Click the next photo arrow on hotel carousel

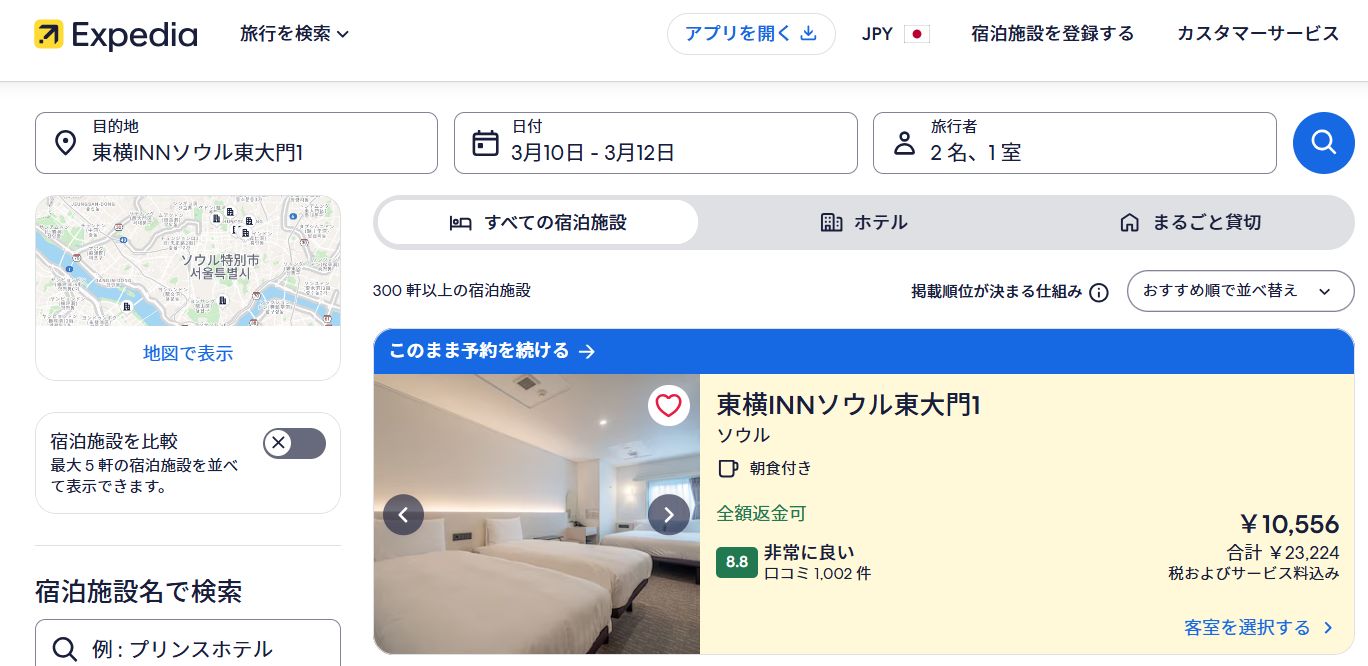[669, 514]
